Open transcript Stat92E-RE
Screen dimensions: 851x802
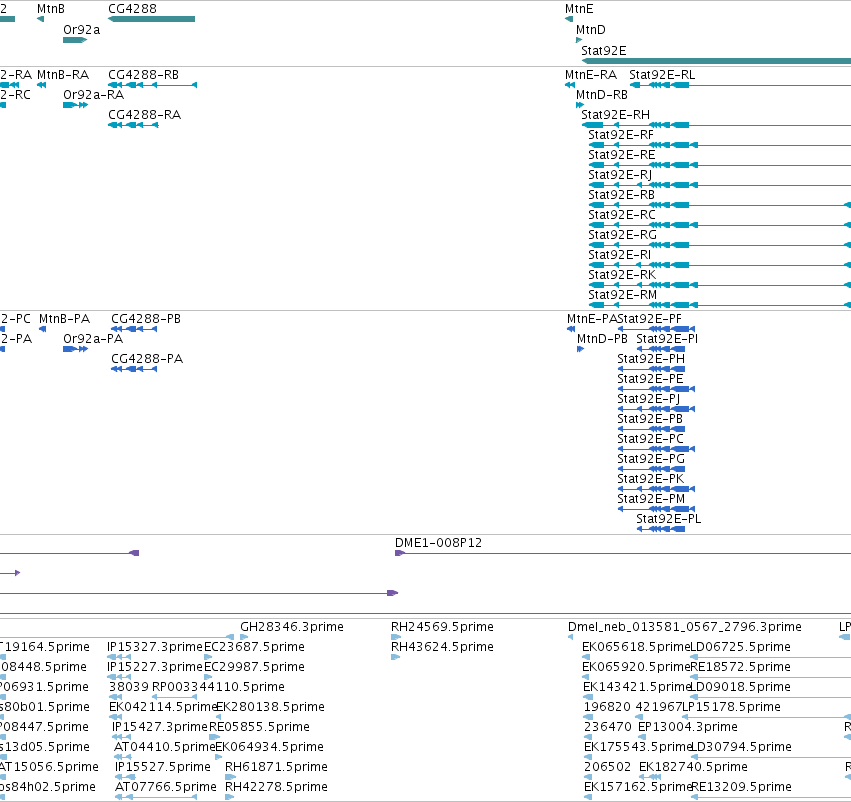(621, 155)
